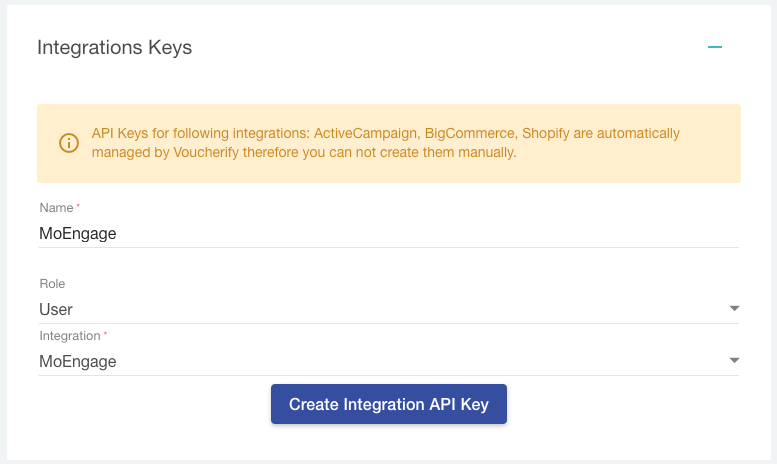The image size is (777, 464).
Task: Click the Integration dropdown arrow
Action: pos(733,361)
